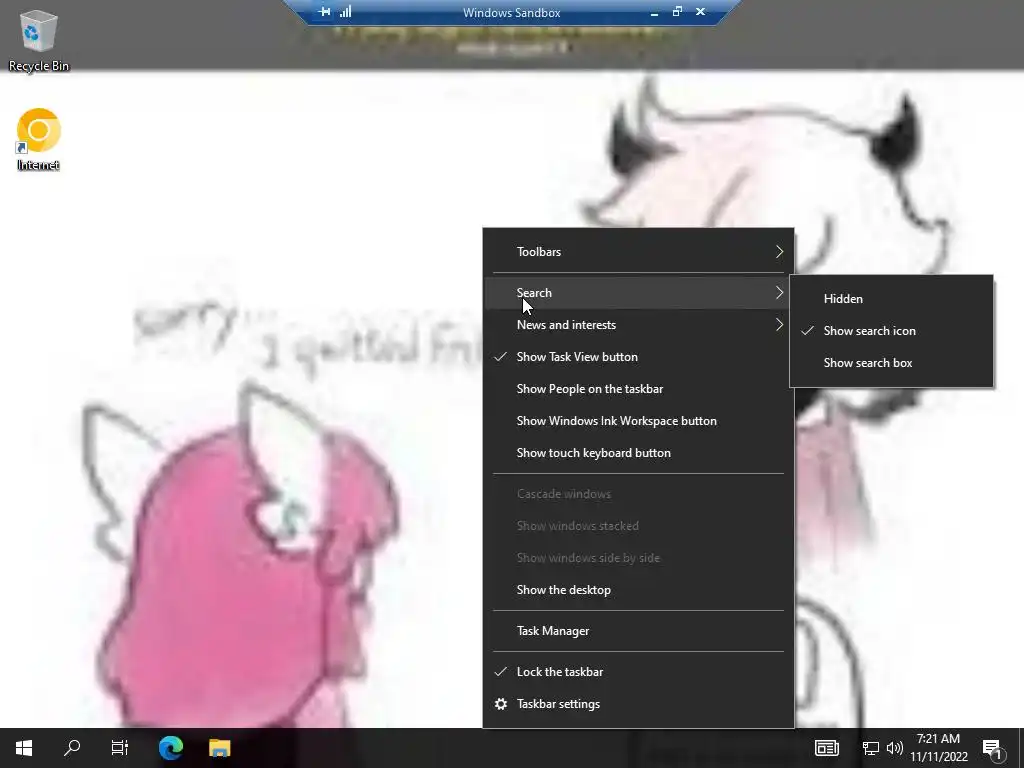Open Task Manager from context menu

click(638, 631)
